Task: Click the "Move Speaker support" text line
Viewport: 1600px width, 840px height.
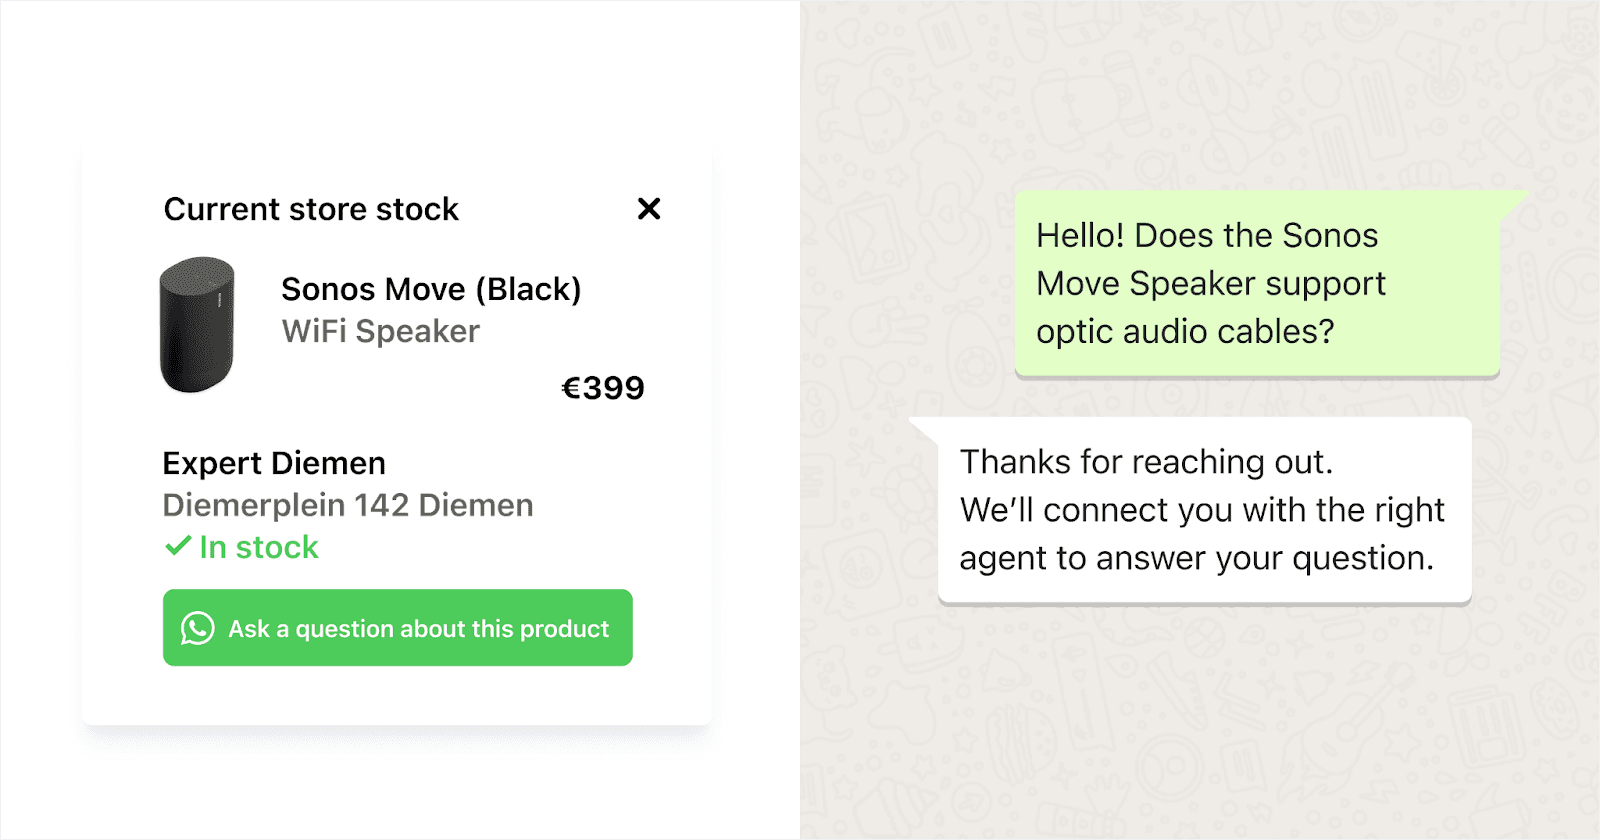Action: [x=1211, y=284]
